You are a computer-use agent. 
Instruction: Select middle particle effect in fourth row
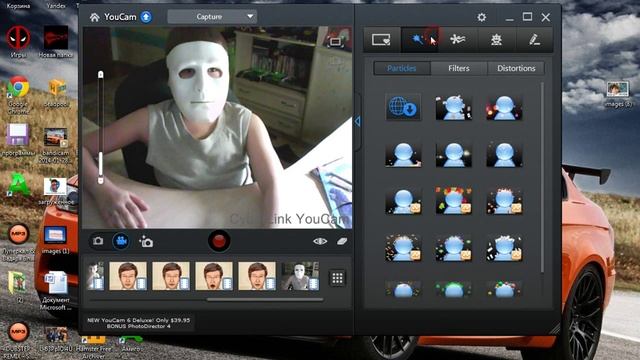453,248
